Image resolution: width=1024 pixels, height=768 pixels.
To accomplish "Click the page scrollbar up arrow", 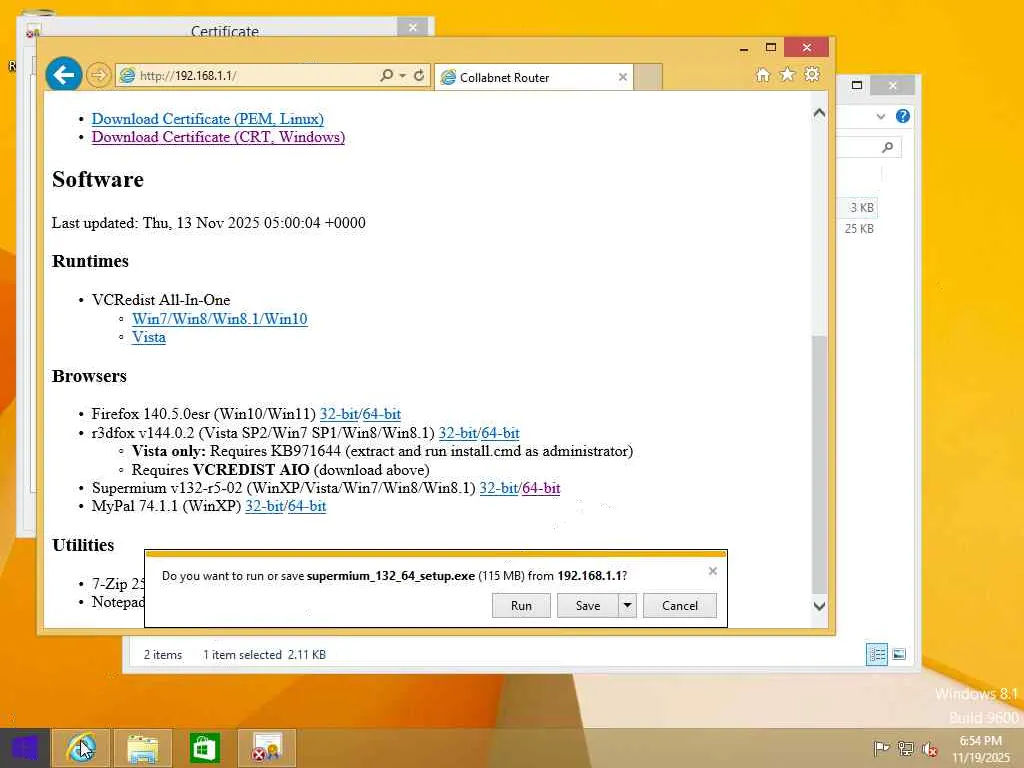I will [x=820, y=113].
